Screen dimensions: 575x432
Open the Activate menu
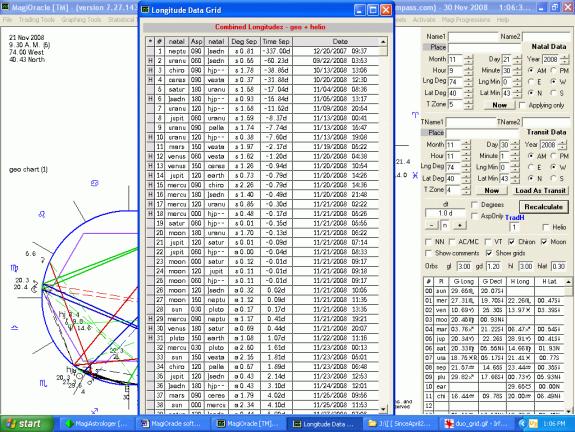pos(424,20)
